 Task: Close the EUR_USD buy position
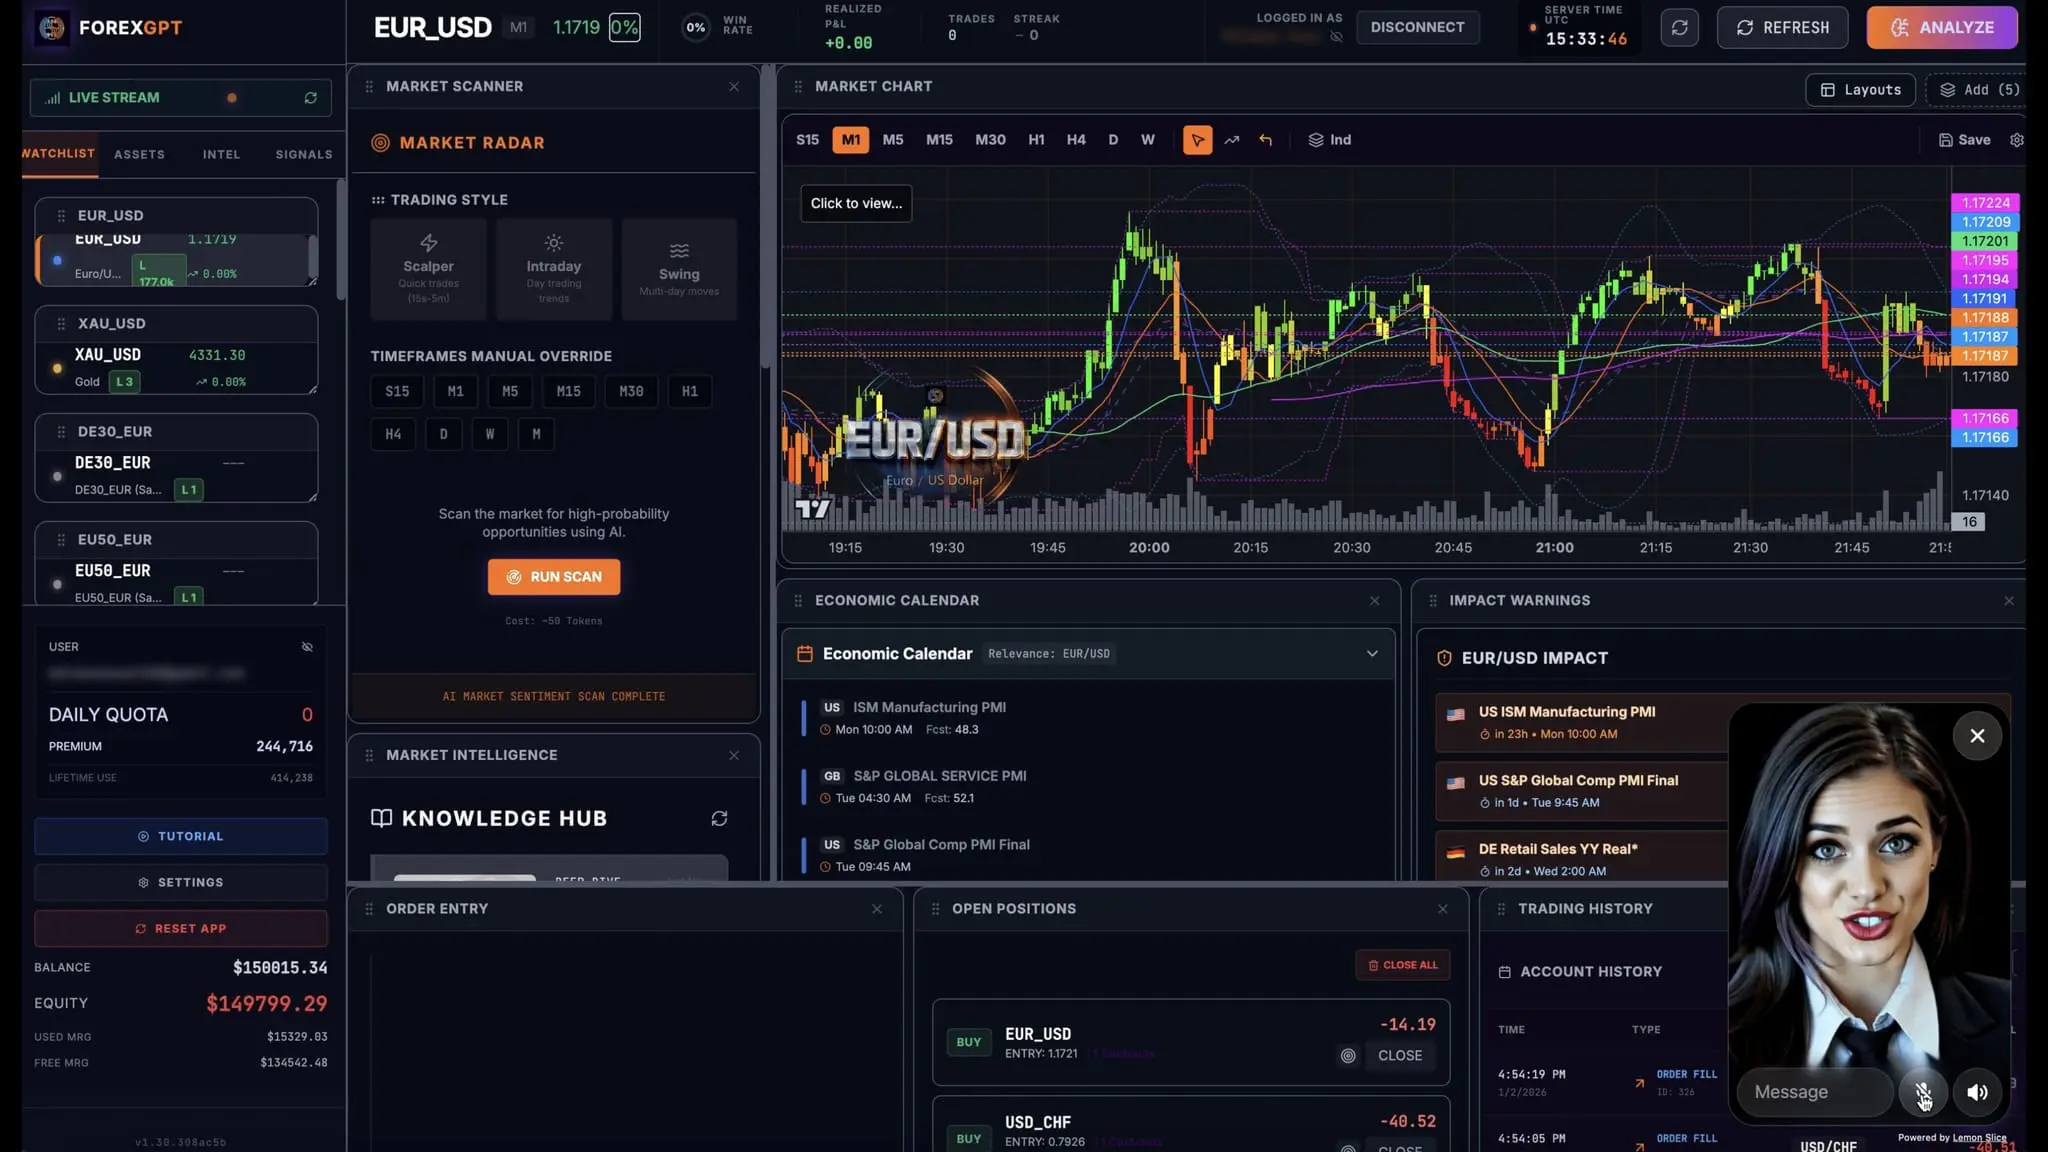click(x=1400, y=1056)
